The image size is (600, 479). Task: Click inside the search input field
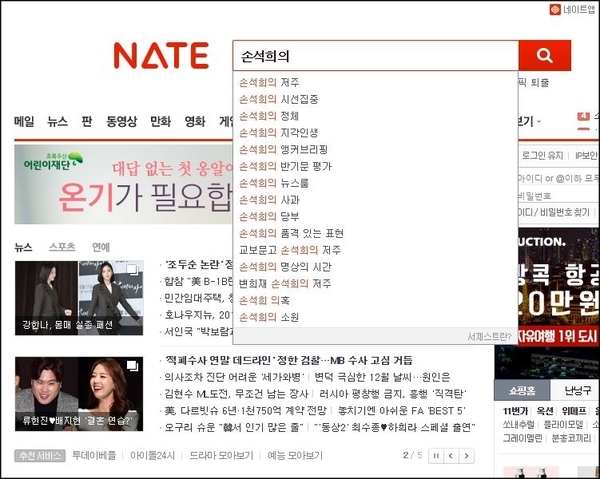coord(375,56)
